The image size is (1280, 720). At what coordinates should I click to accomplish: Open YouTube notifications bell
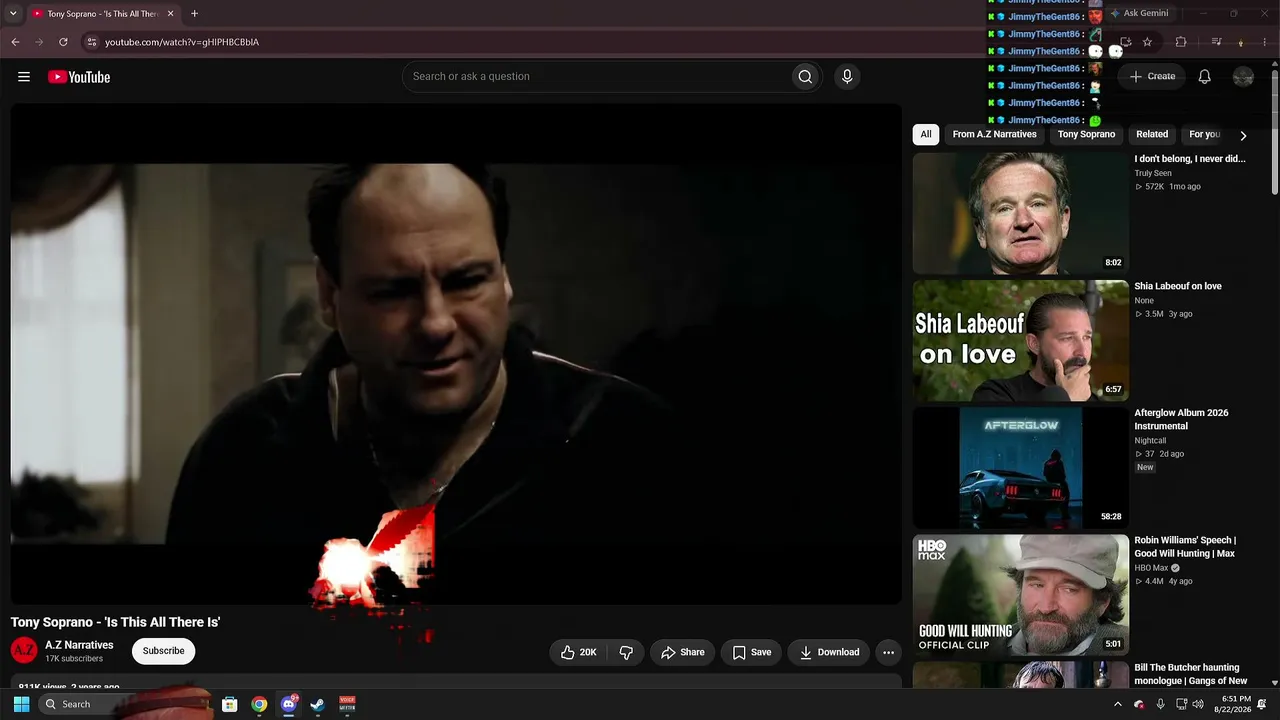pos(1205,77)
